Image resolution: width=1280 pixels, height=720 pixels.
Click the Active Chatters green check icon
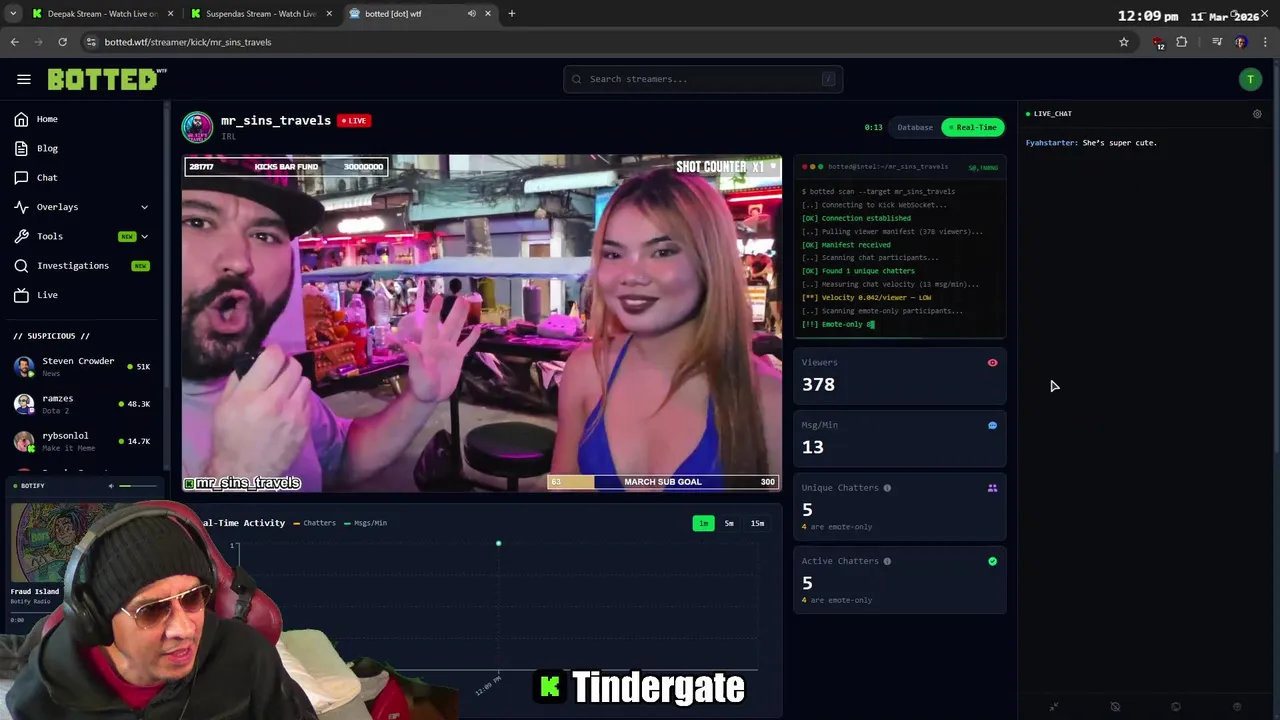coord(992,561)
